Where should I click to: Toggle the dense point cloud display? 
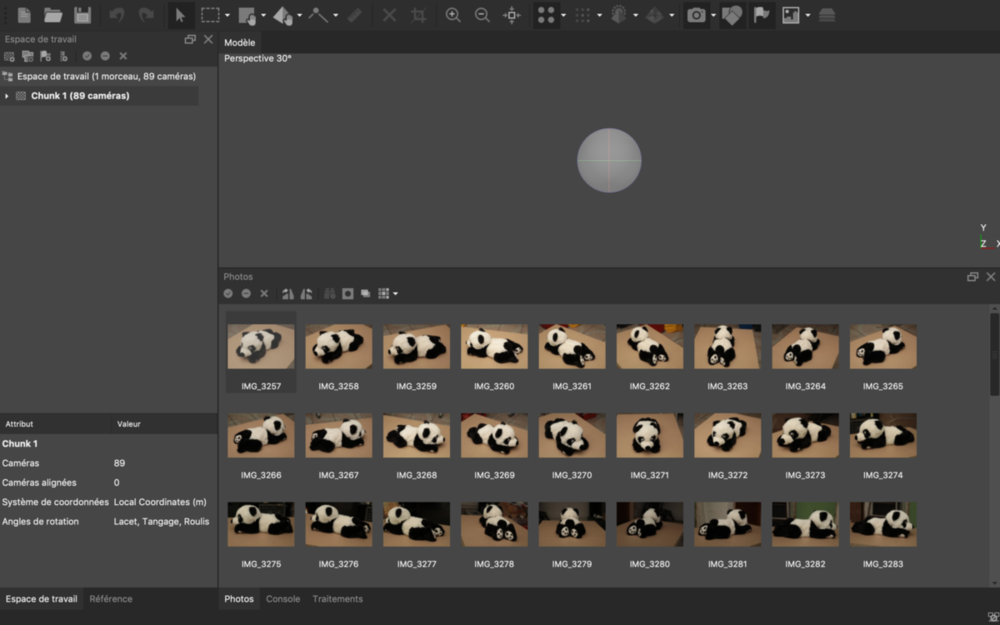582,15
